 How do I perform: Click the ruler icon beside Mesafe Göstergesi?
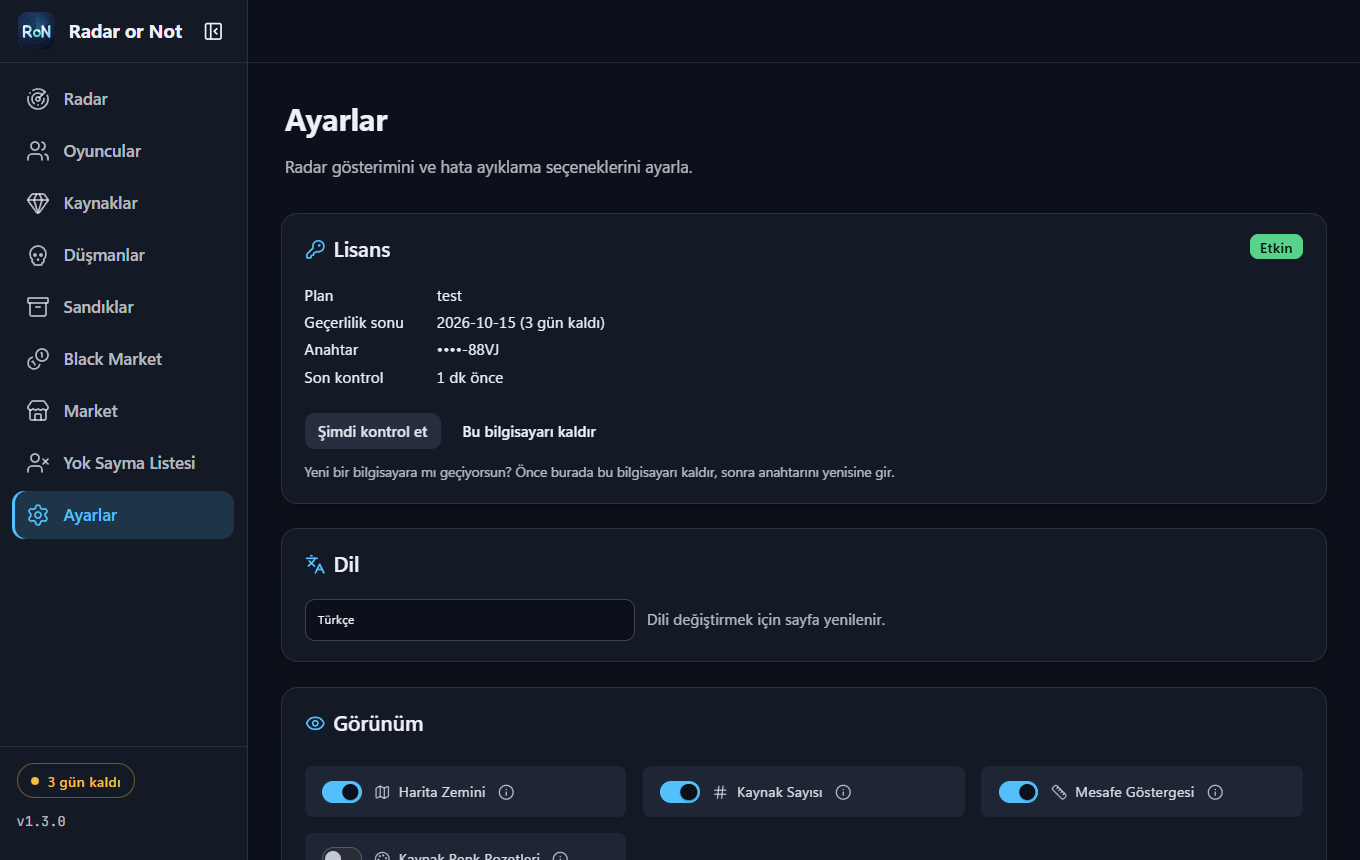1059,792
